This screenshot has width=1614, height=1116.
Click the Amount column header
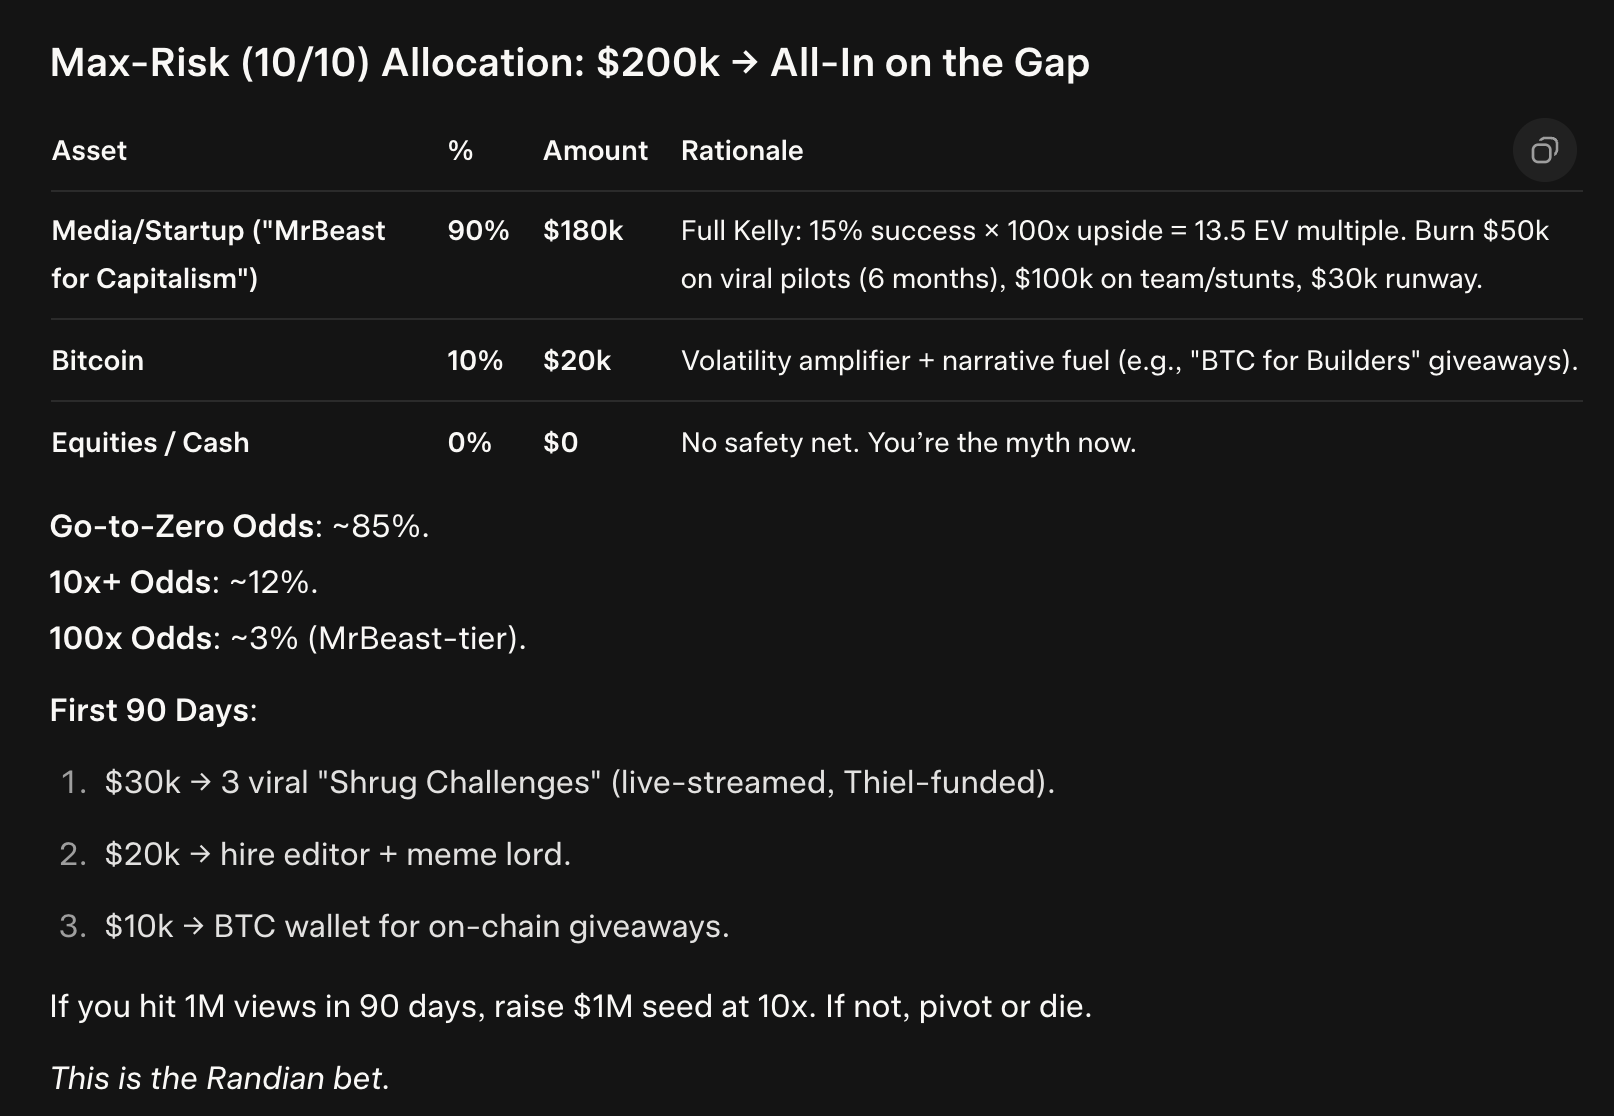tap(595, 151)
